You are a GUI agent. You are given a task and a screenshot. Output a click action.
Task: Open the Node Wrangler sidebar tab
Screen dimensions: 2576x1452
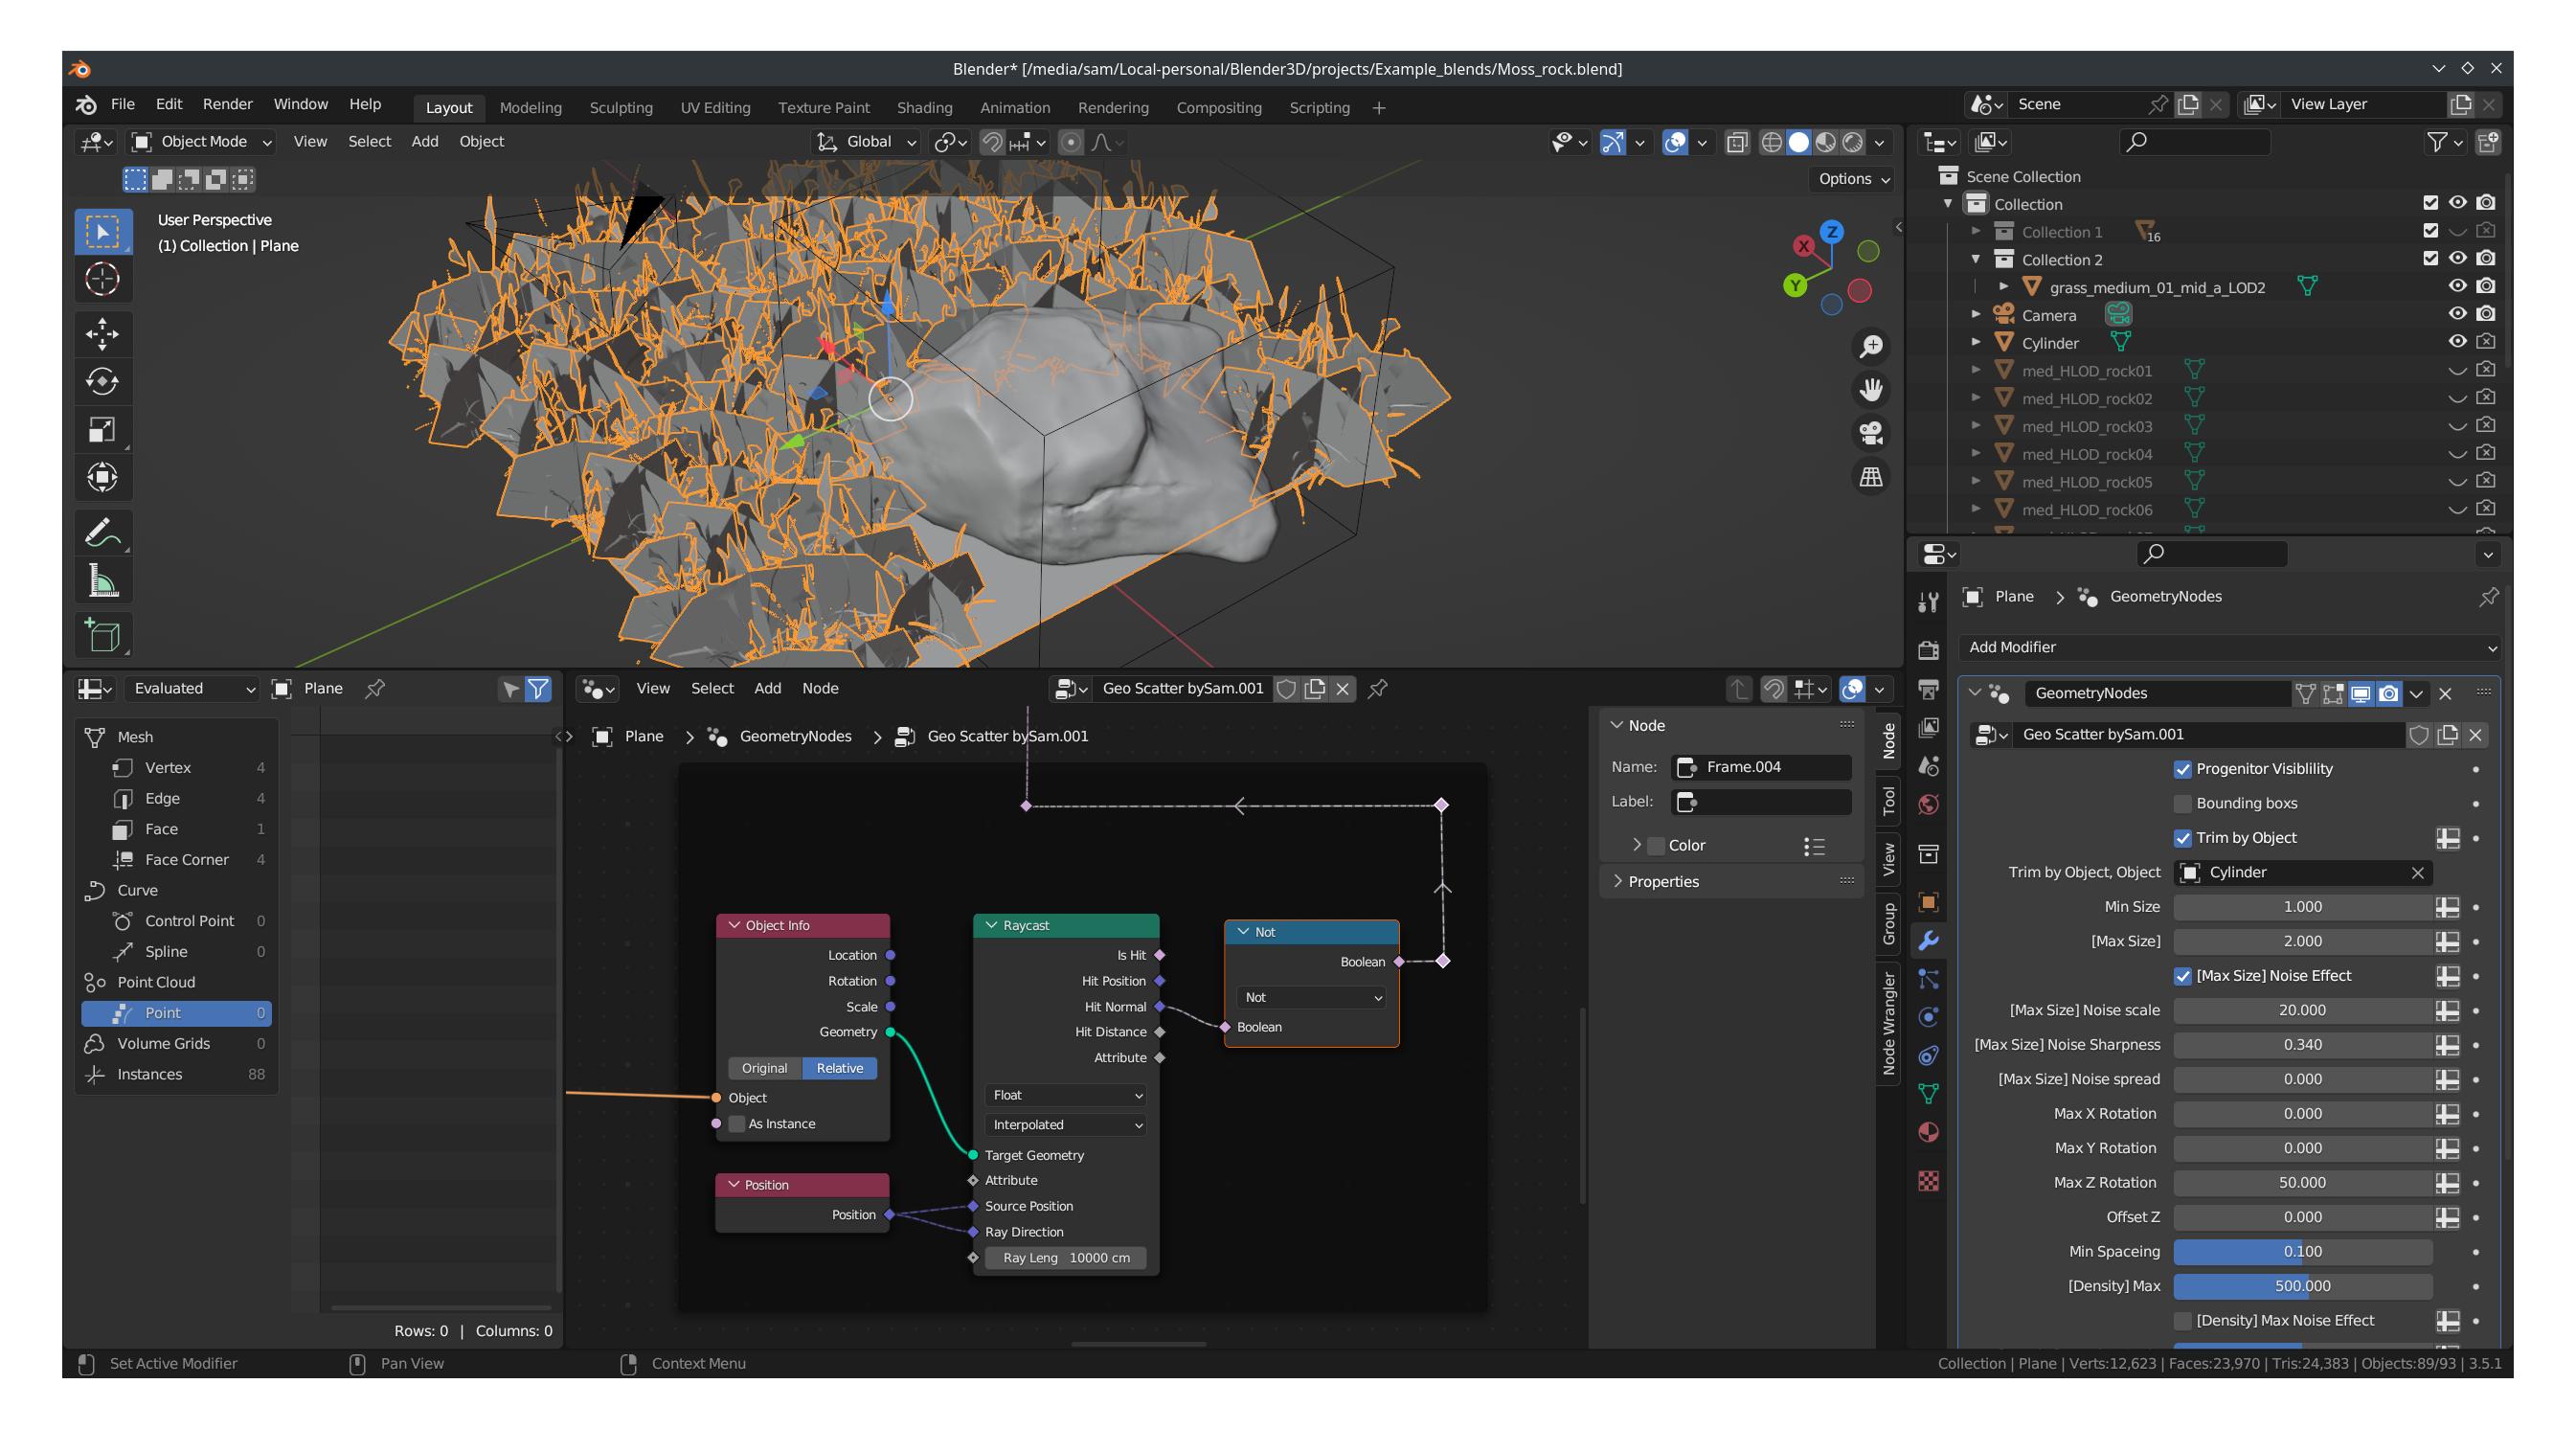click(1888, 1023)
